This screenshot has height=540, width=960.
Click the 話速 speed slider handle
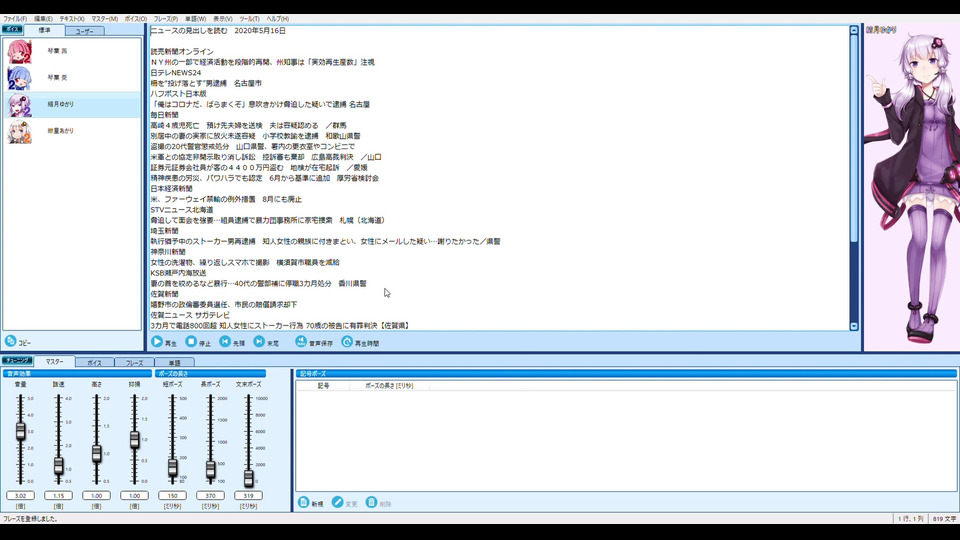(x=58, y=466)
